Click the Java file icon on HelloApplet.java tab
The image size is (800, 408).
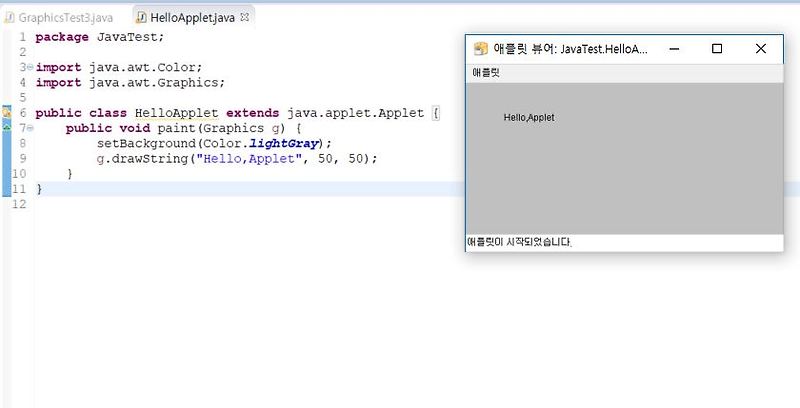click(x=141, y=18)
